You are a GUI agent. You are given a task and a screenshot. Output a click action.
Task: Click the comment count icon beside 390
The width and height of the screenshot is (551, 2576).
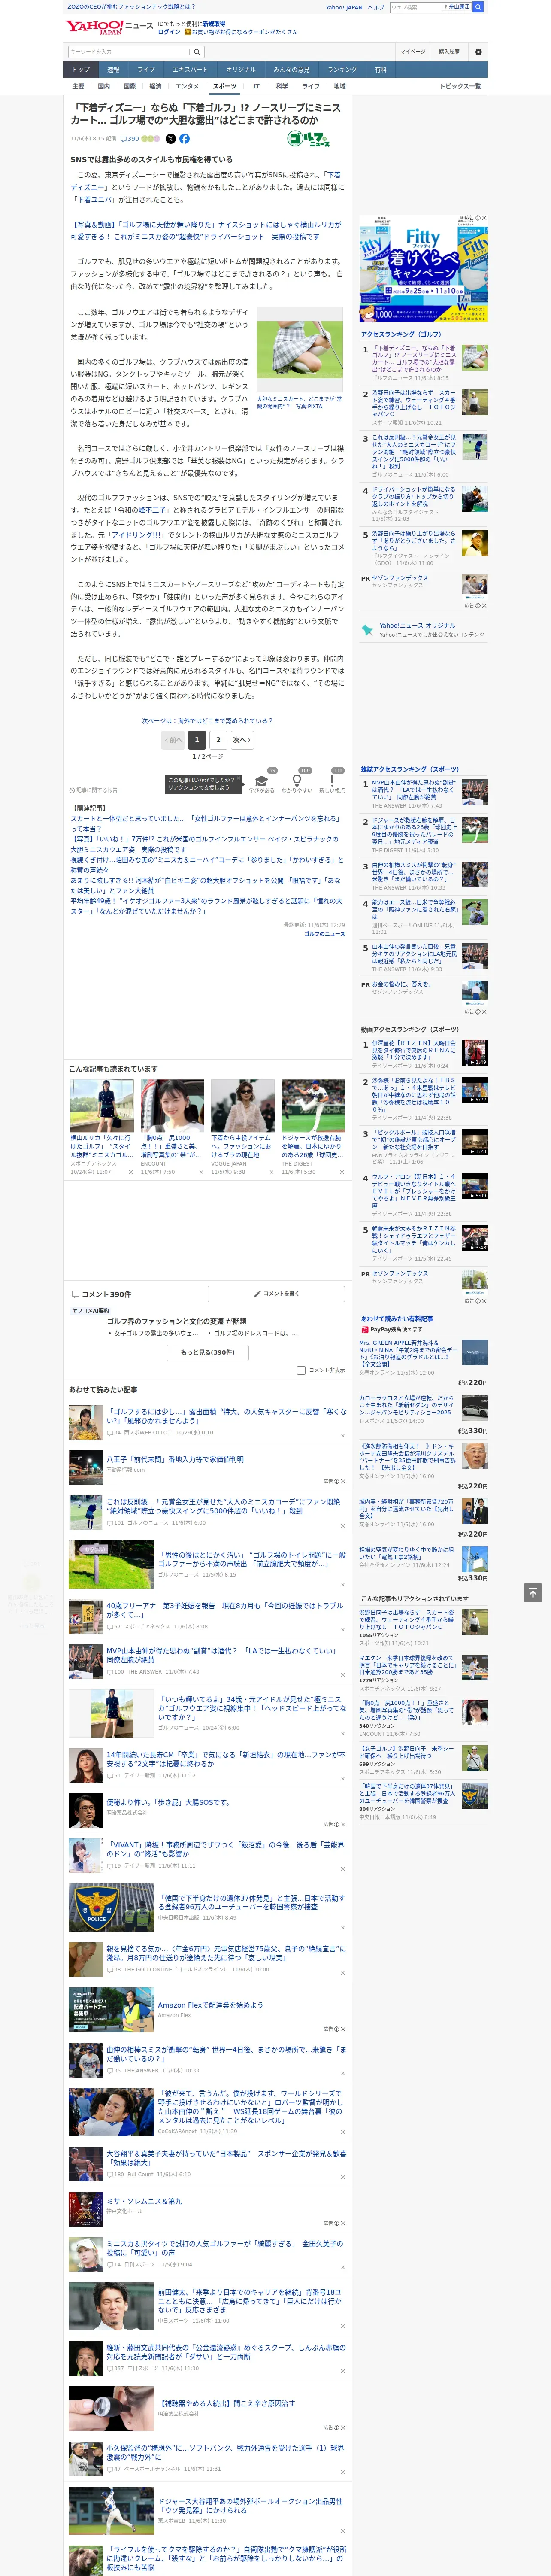[125, 139]
